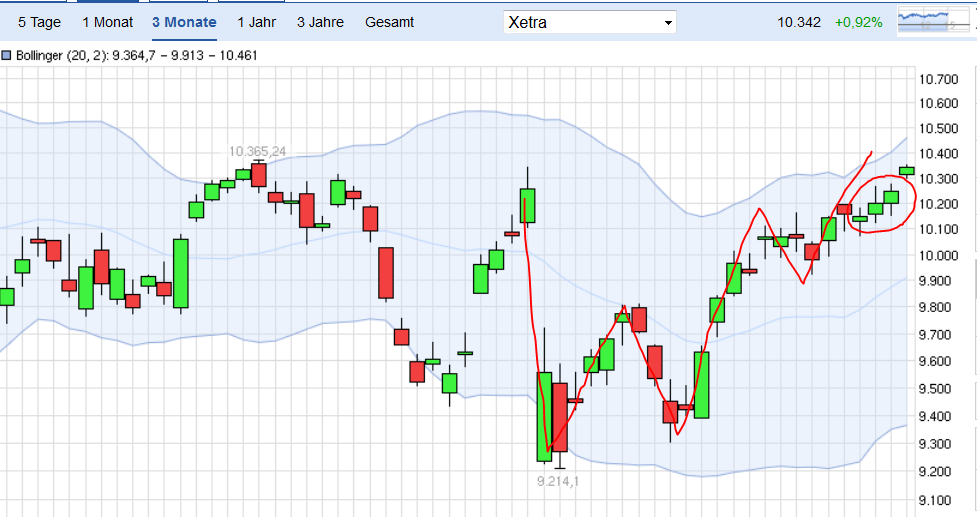This screenshot has width=977, height=517.
Task: Click the mini sparkline chart thumbnail
Action: 933,21
